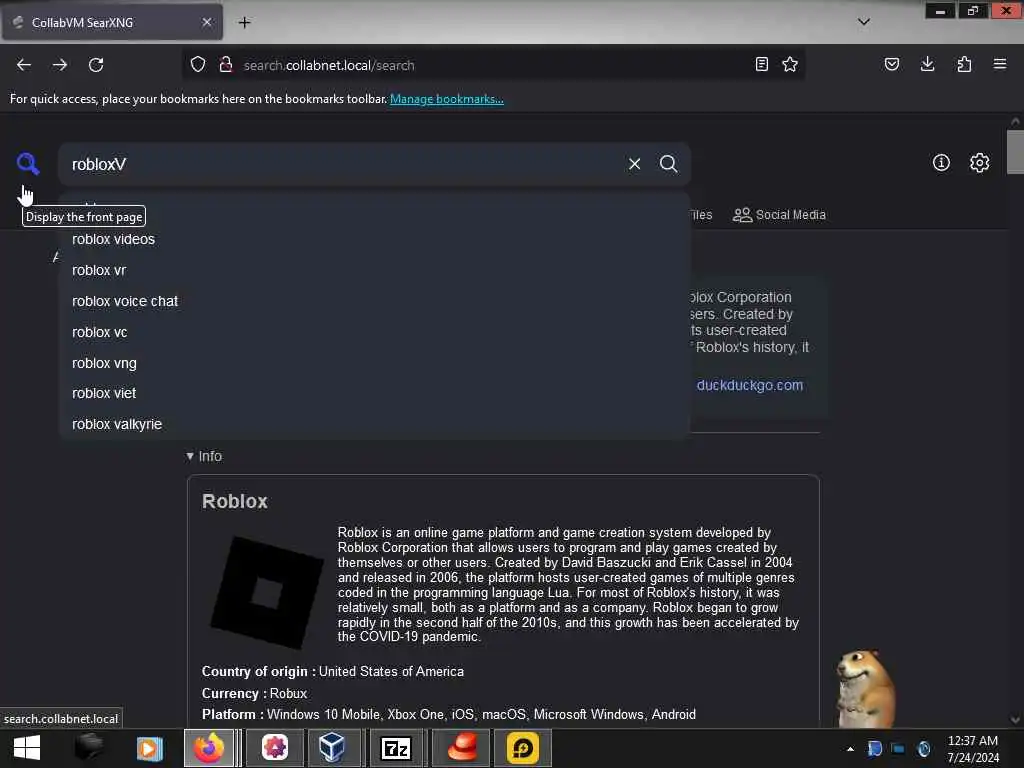Click the Roblox logo image

267,592
